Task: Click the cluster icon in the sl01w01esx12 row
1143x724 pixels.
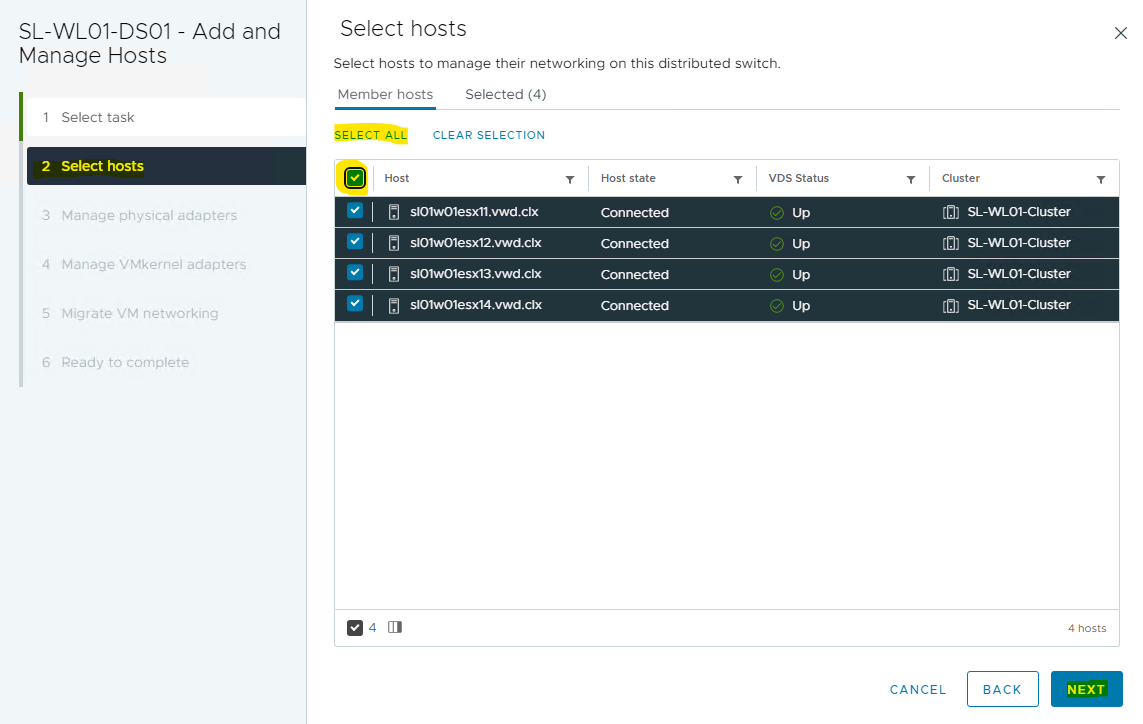Action: (951, 243)
